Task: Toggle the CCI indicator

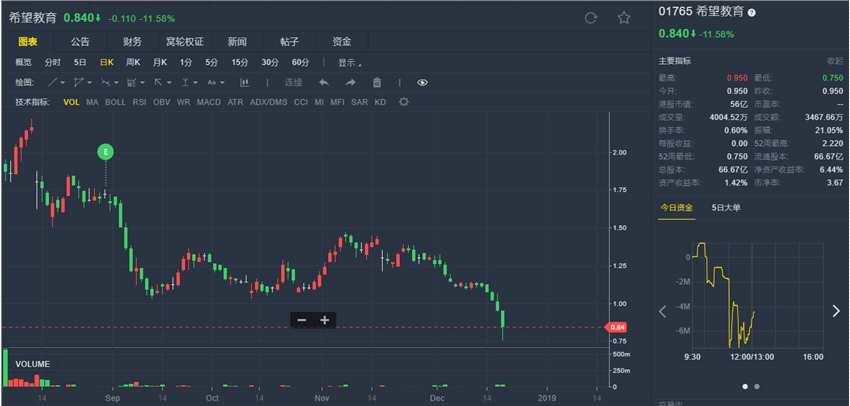Action: [x=301, y=102]
